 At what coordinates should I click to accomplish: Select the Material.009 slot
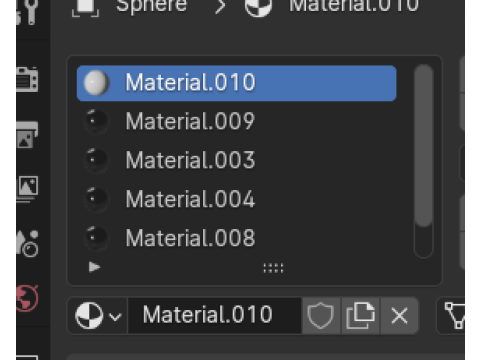pos(236,121)
